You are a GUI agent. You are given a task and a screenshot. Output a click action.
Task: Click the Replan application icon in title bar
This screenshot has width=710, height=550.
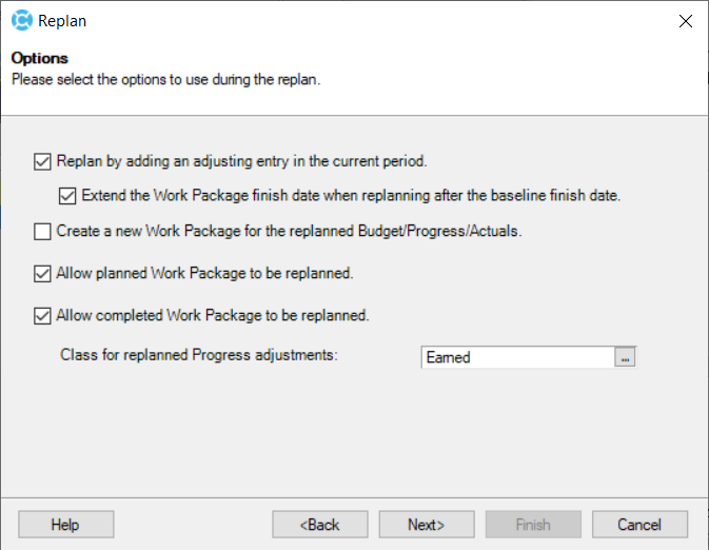[x=22, y=20]
